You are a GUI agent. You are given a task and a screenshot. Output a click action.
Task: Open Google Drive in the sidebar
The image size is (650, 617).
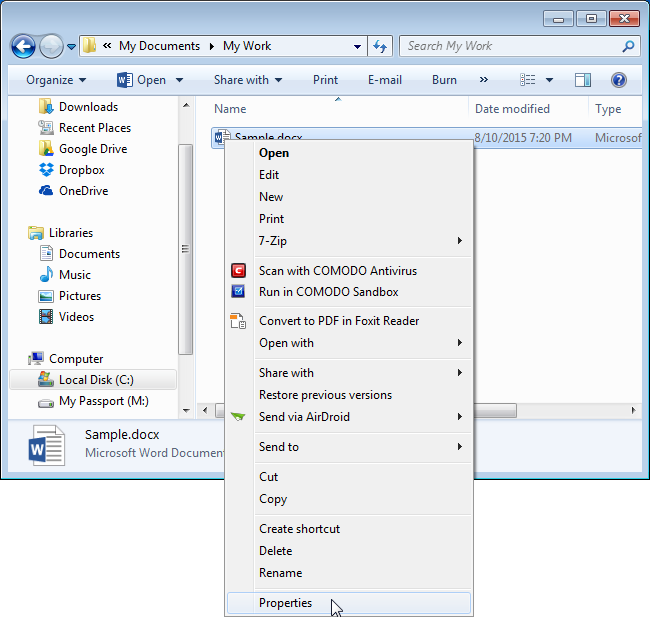tap(83, 149)
